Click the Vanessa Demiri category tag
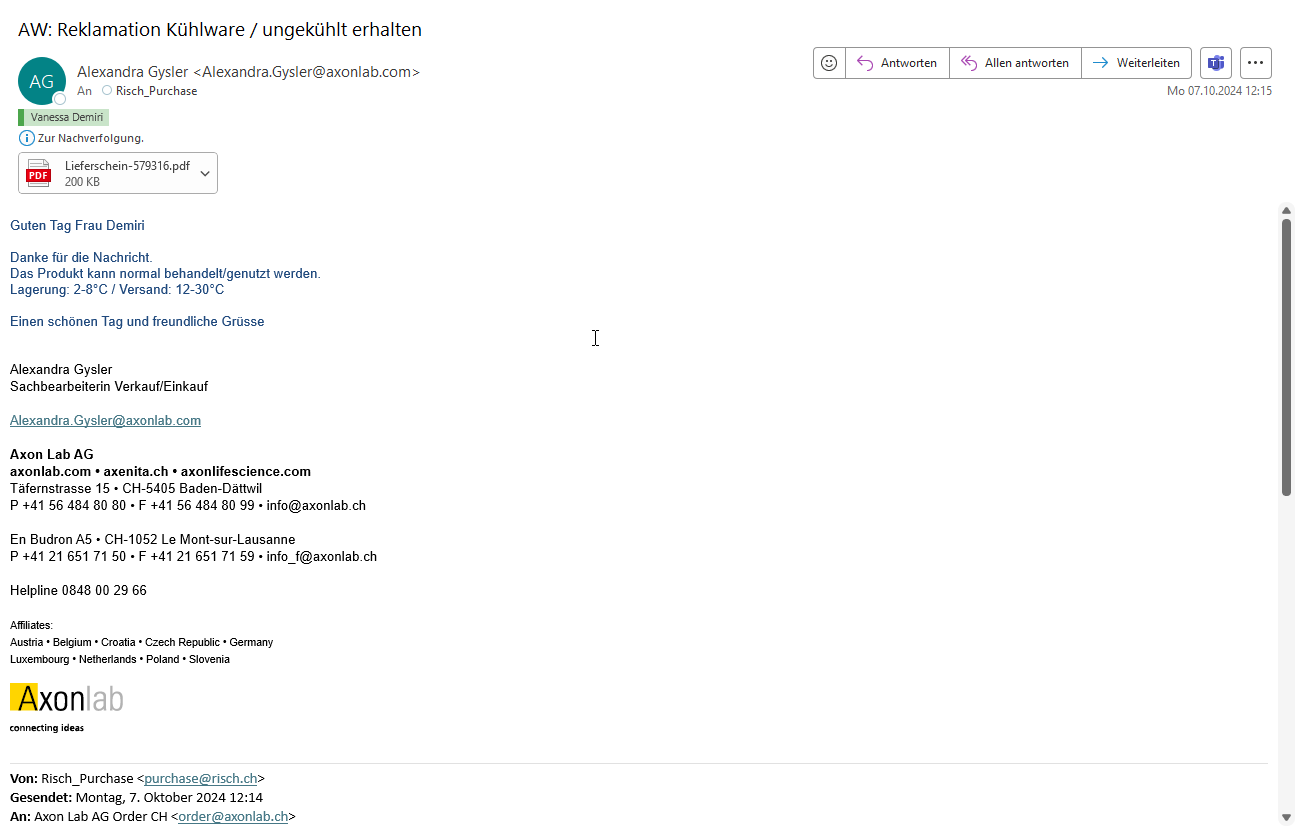The image size is (1295, 826). pos(63,117)
